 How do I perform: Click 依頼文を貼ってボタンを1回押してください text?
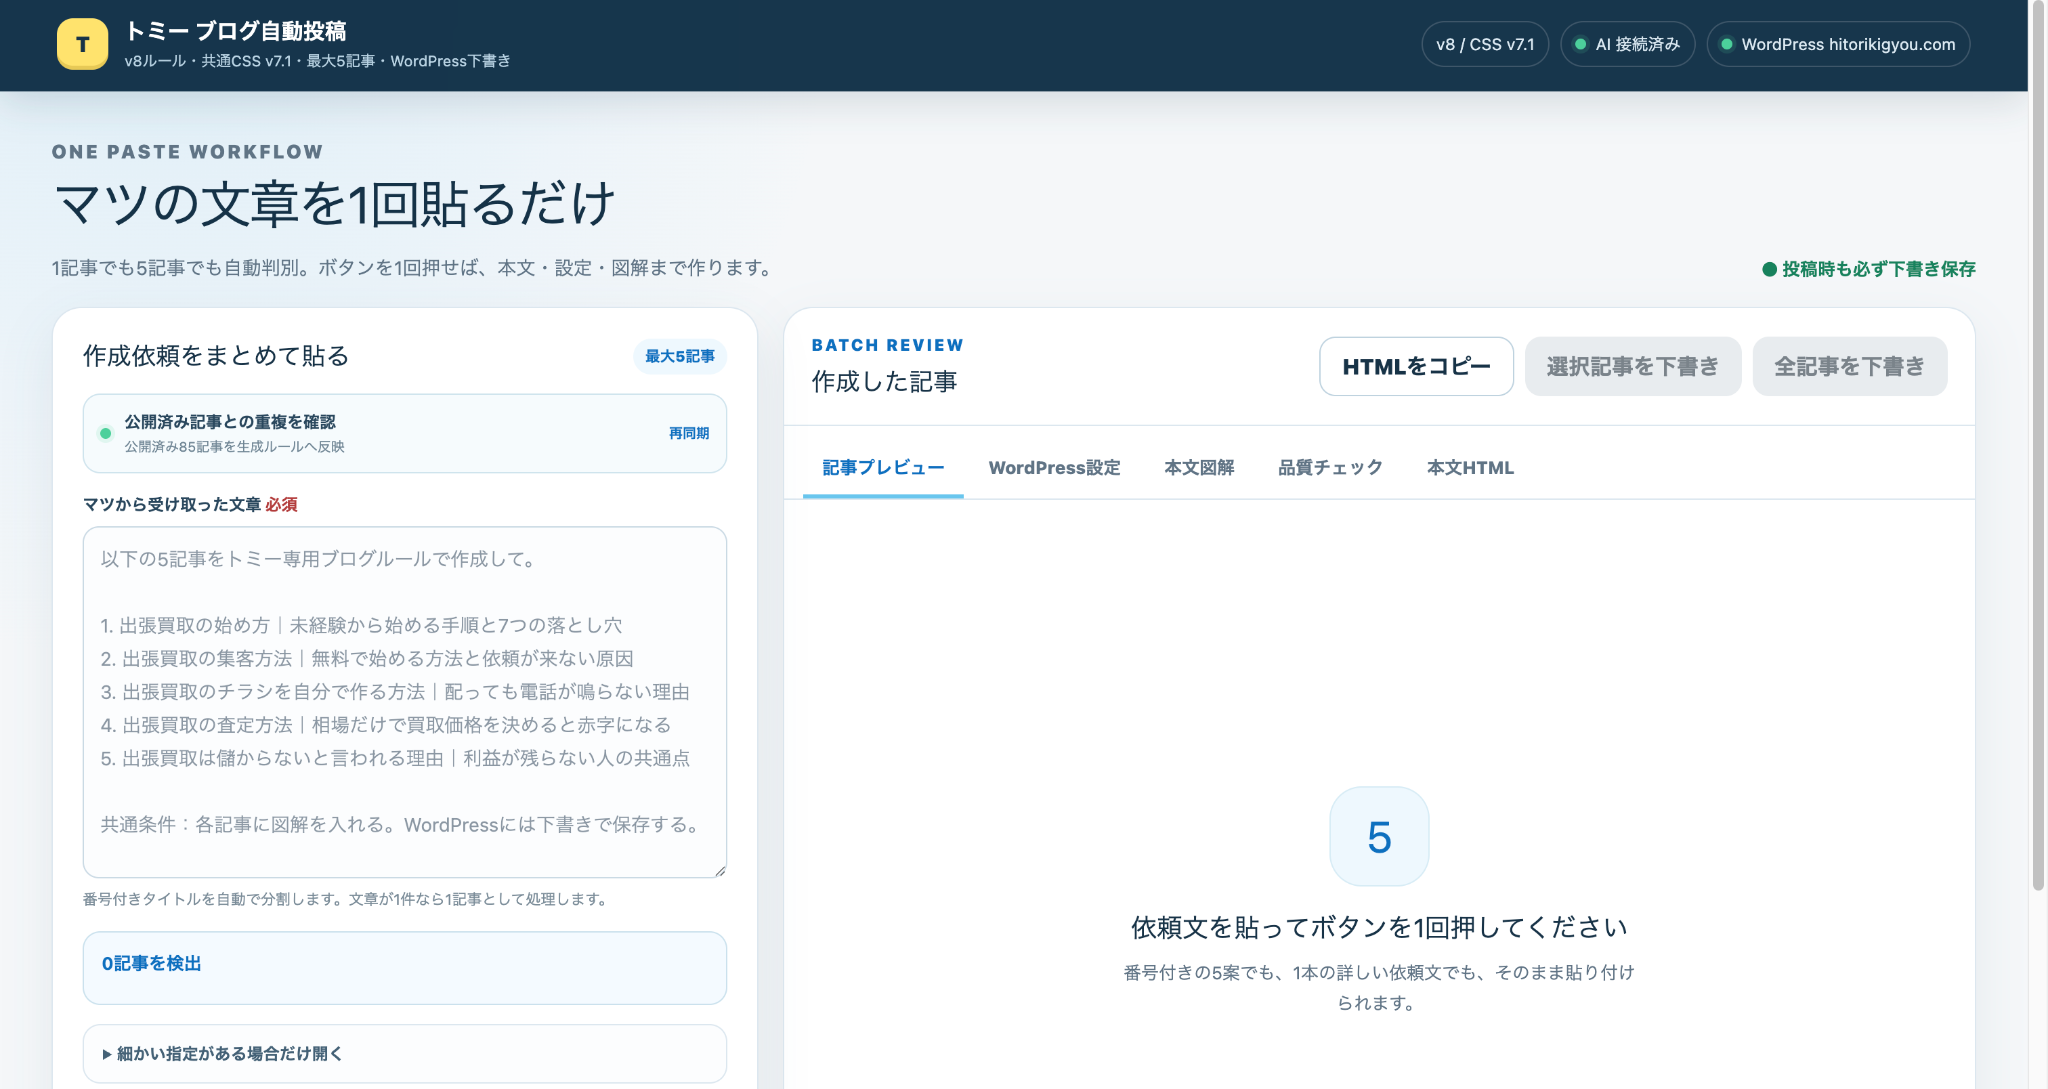pos(1379,928)
